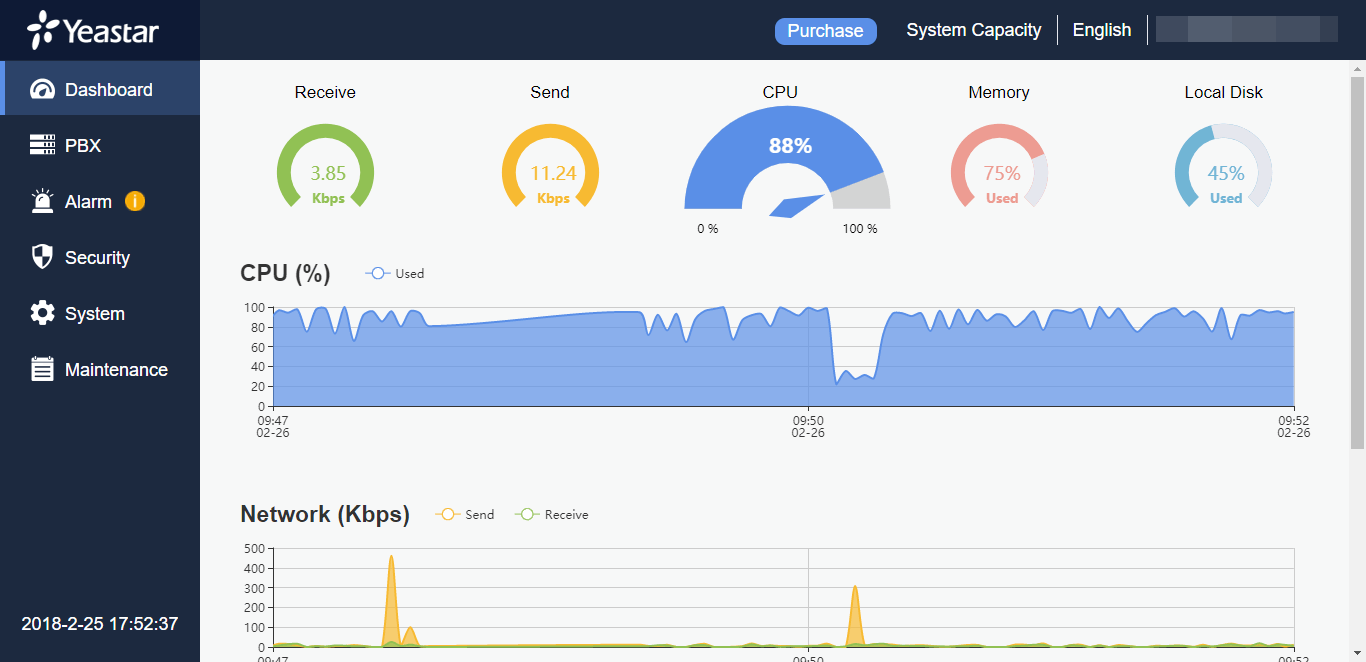
Task: Open the System menu item
Action: pyautogui.click(x=100, y=313)
